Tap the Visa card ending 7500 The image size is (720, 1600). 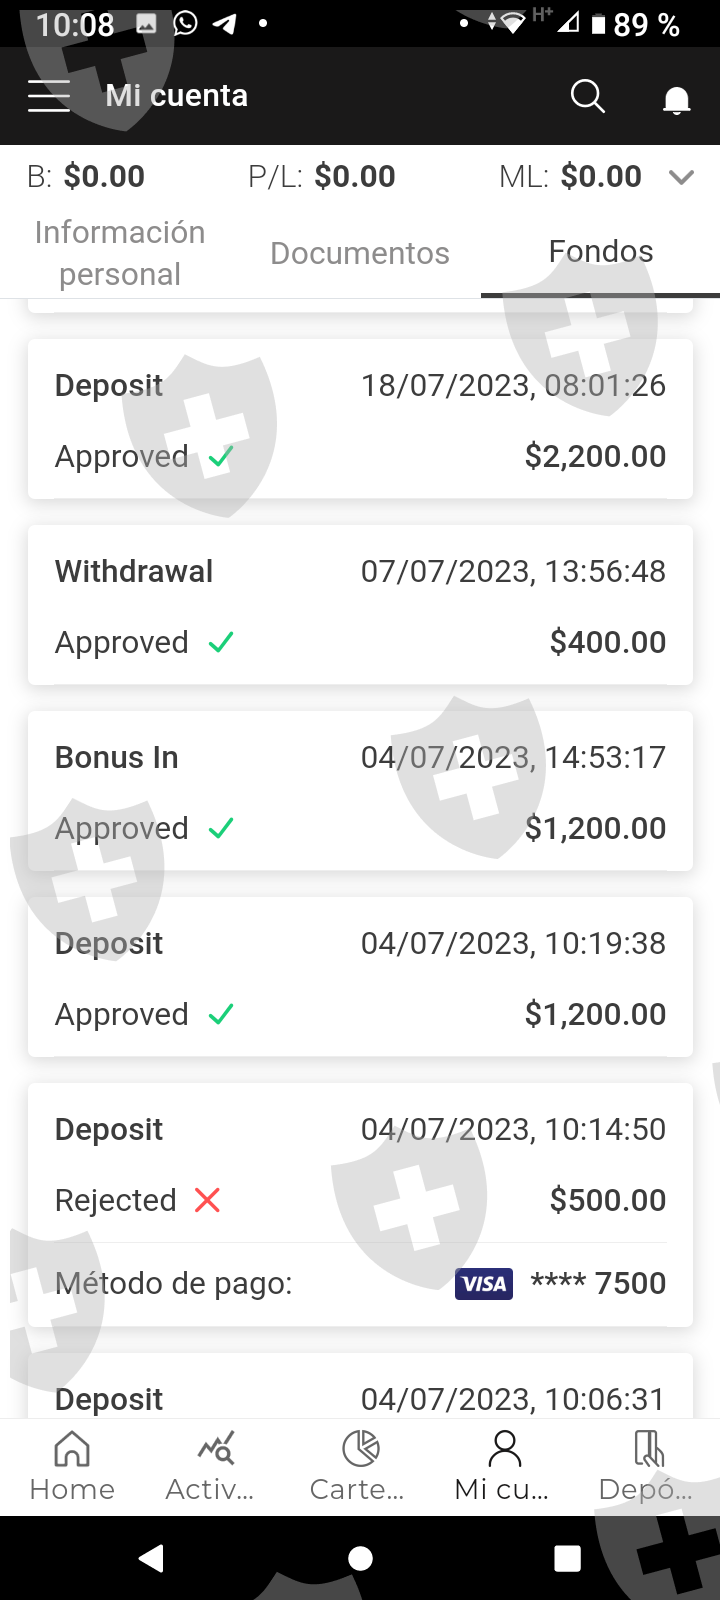[560, 1283]
